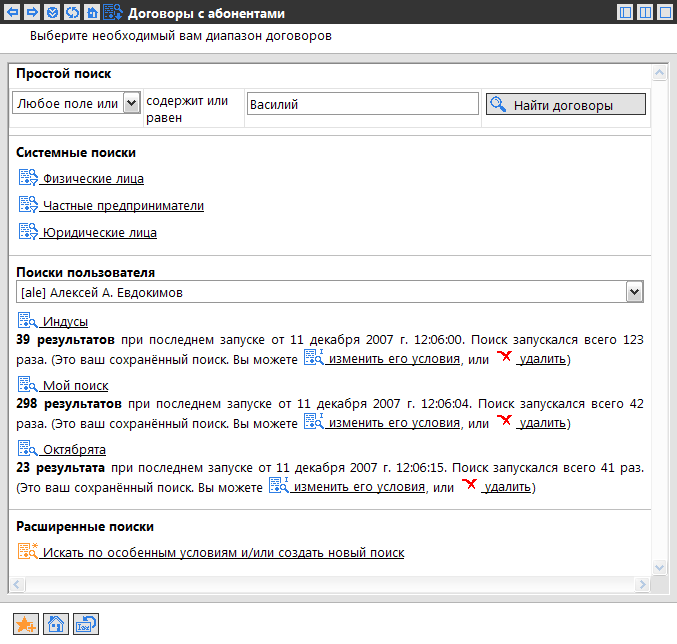Screen dimensions: 677x644
Task: Open the Юридические лица search link
Action: click(x=99, y=233)
